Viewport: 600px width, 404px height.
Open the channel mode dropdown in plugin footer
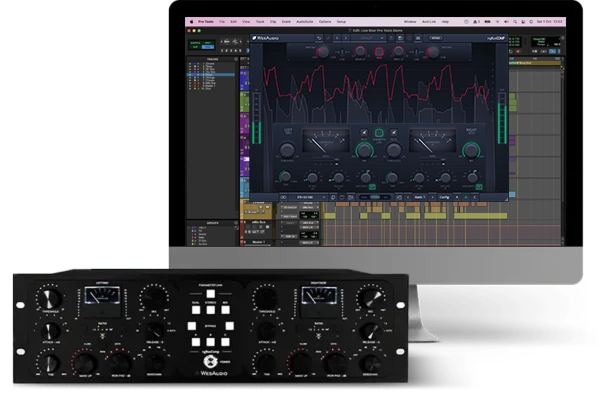coord(309,197)
